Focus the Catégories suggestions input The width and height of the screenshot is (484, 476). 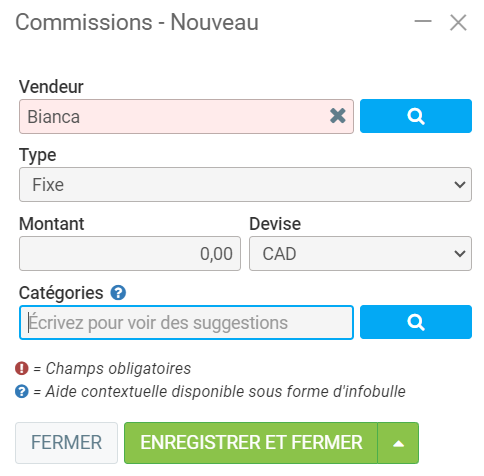pyautogui.click(x=186, y=322)
